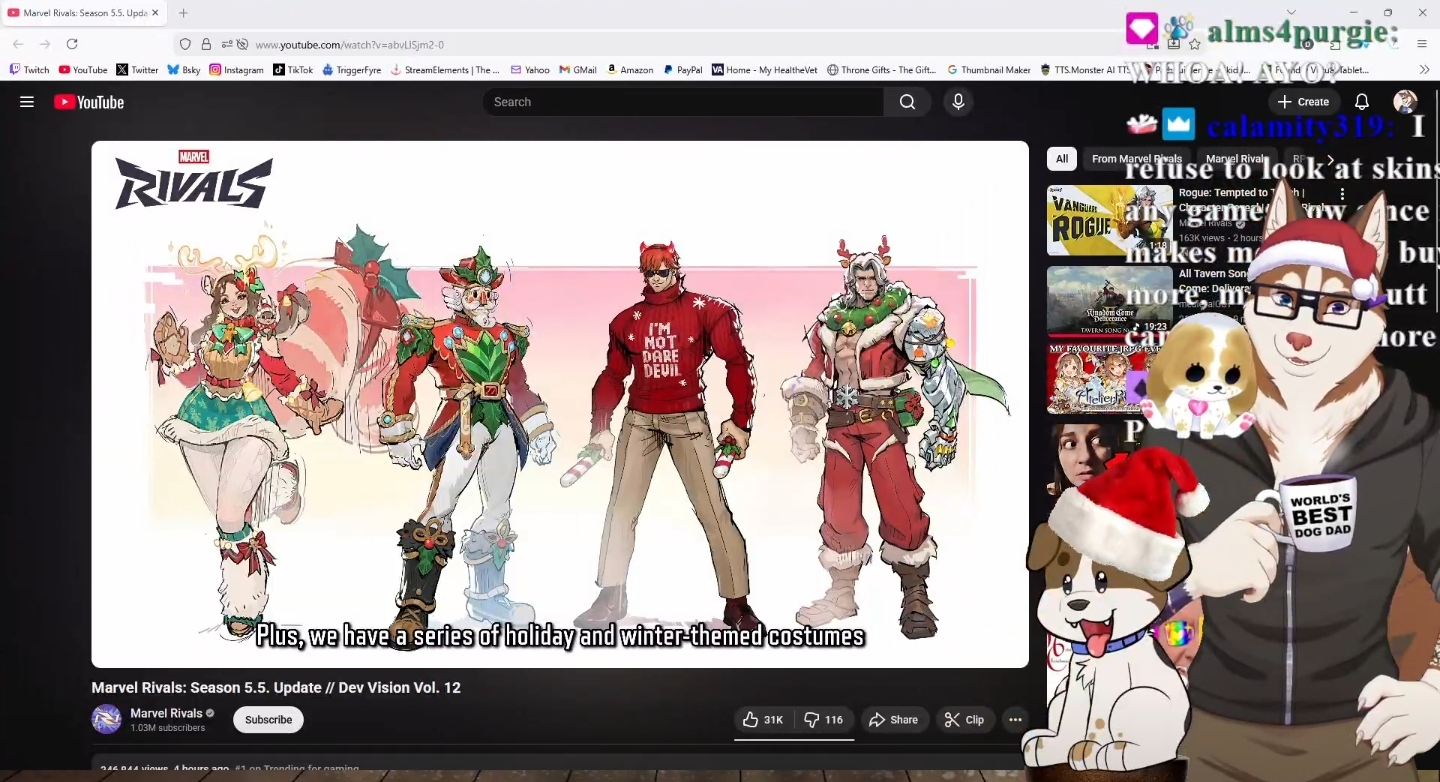1440x782 pixels.
Task: Share the video
Action: point(893,720)
